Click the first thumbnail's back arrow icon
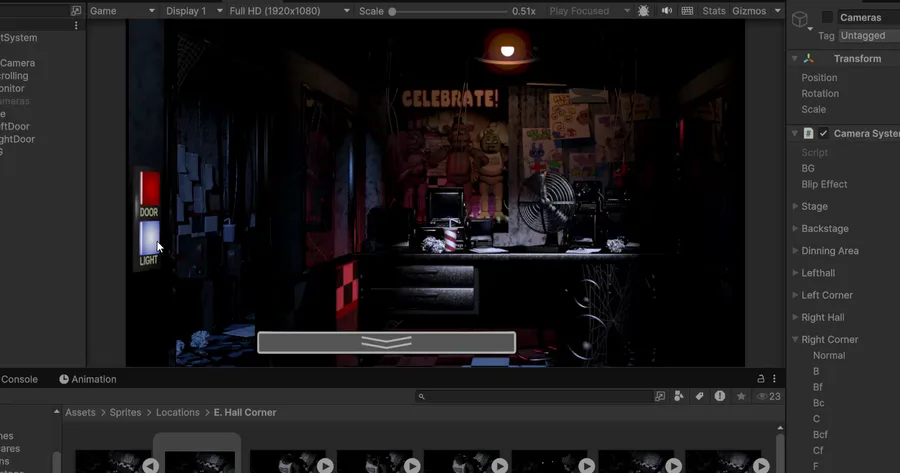The width and height of the screenshot is (900, 473). pos(150,466)
